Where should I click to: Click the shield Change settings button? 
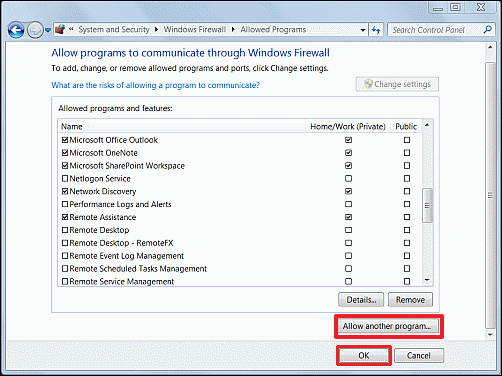click(397, 84)
